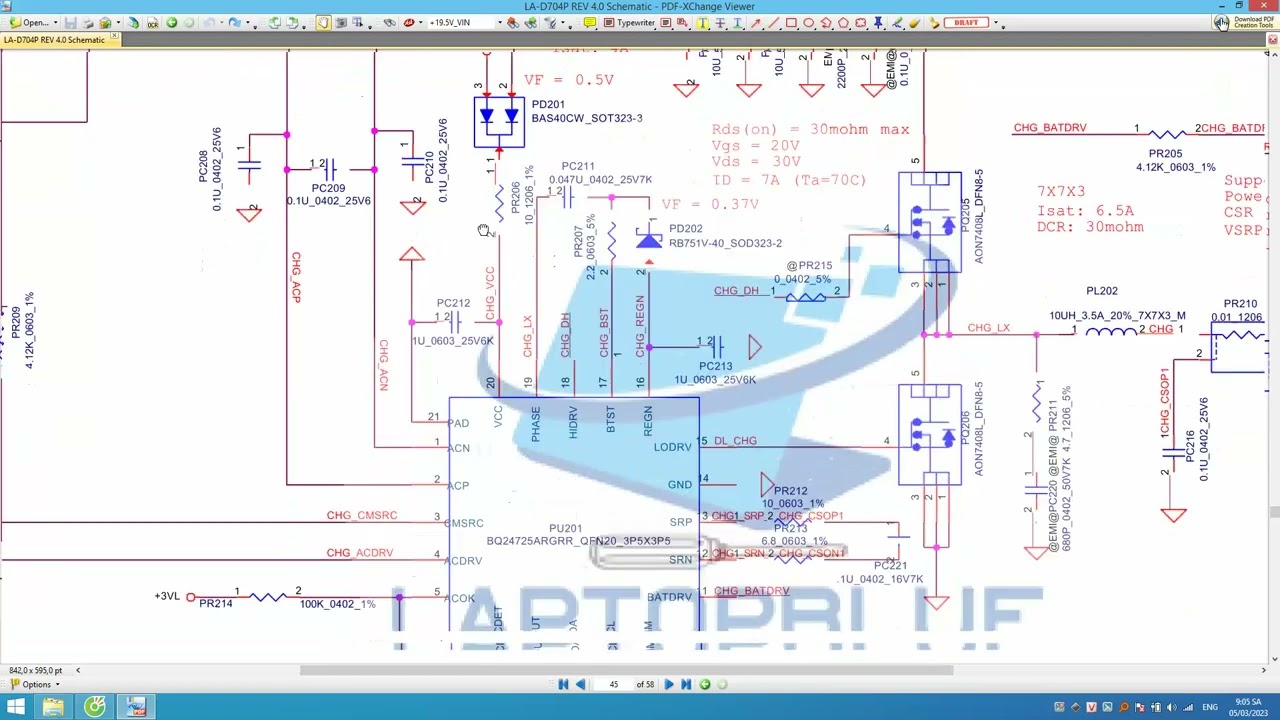Click the horizontal scrollbar right arrow

pos(1263,670)
